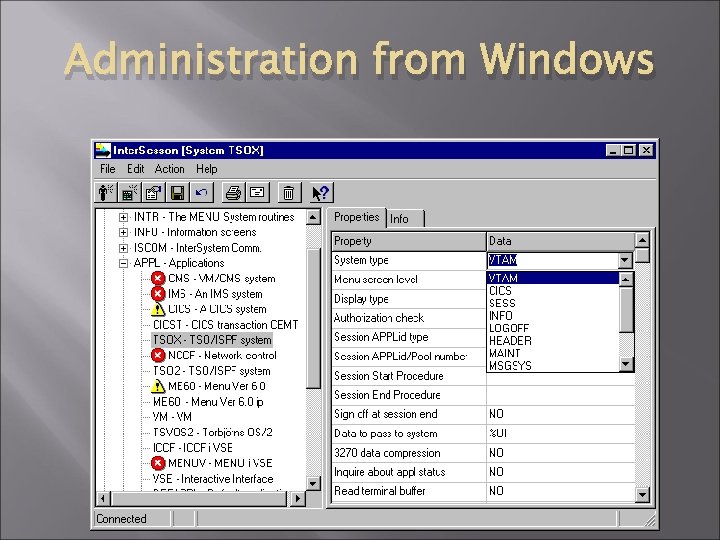Select ME60 - Menu Ver 6.0 ip

tap(208, 402)
